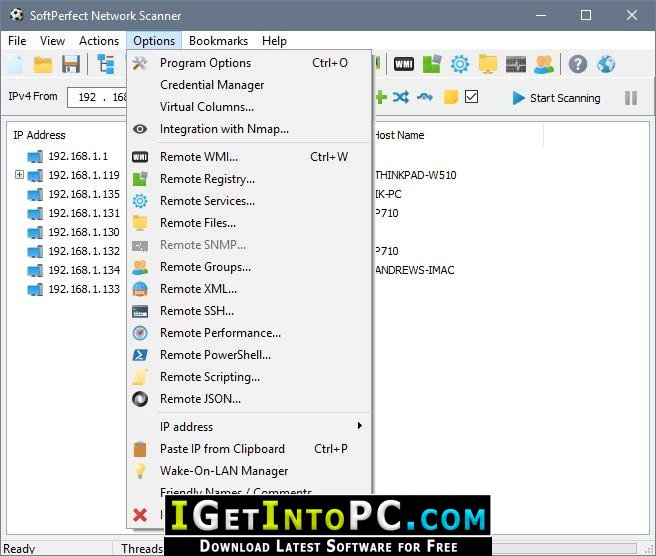Click the THINKPAD-W510 host name
The image size is (656, 556).
tap(416, 175)
